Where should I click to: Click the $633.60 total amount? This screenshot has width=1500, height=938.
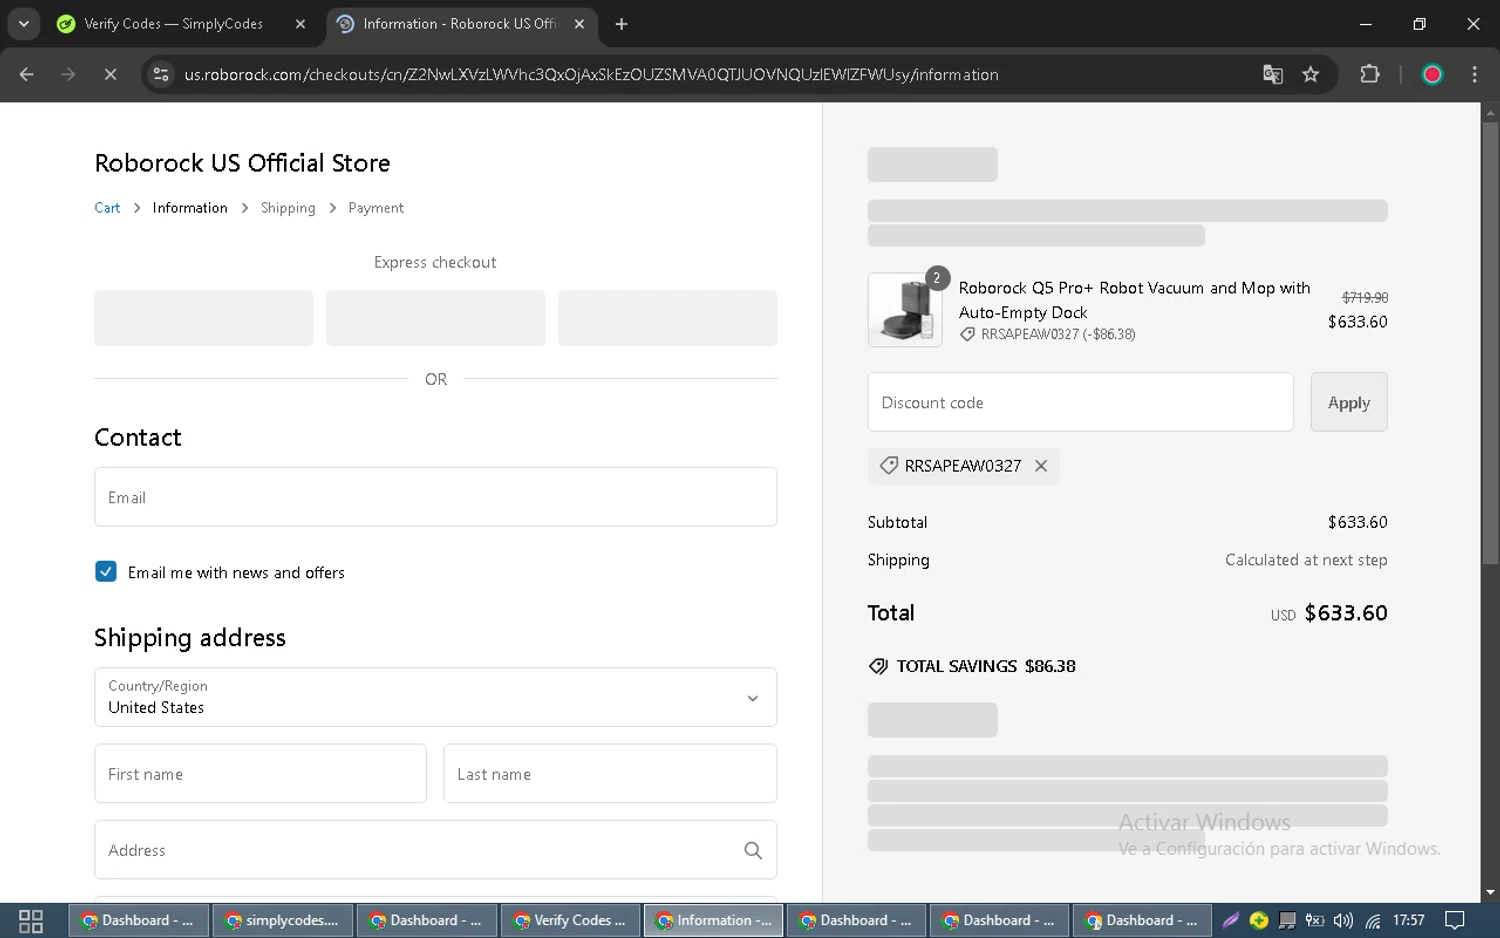coord(1346,613)
